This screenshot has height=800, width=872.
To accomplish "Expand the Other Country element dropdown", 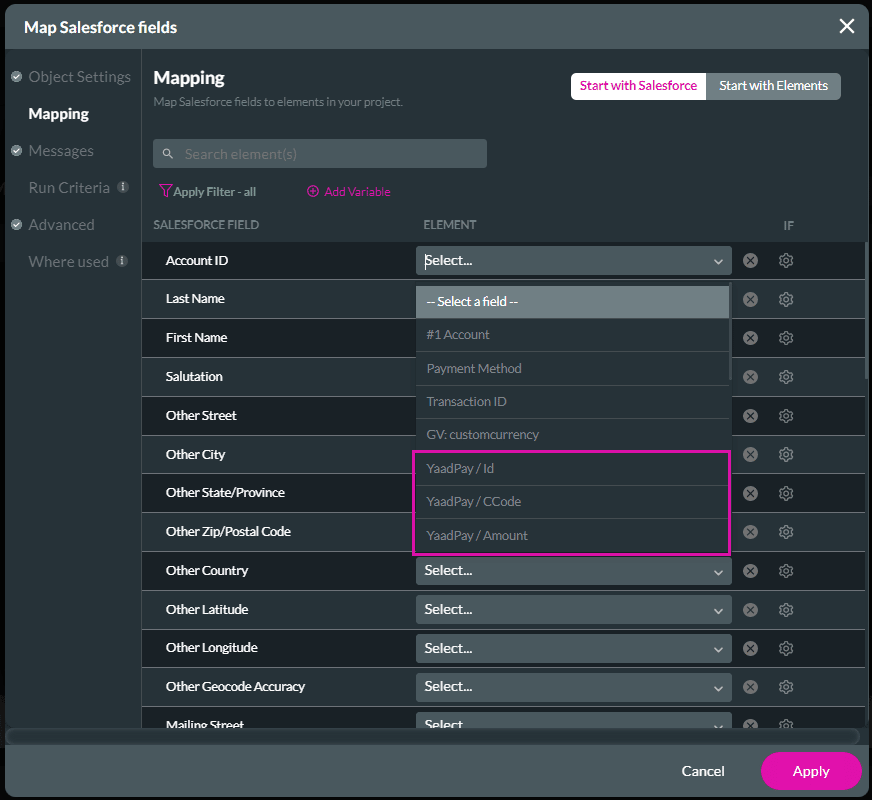I will (573, 571).
